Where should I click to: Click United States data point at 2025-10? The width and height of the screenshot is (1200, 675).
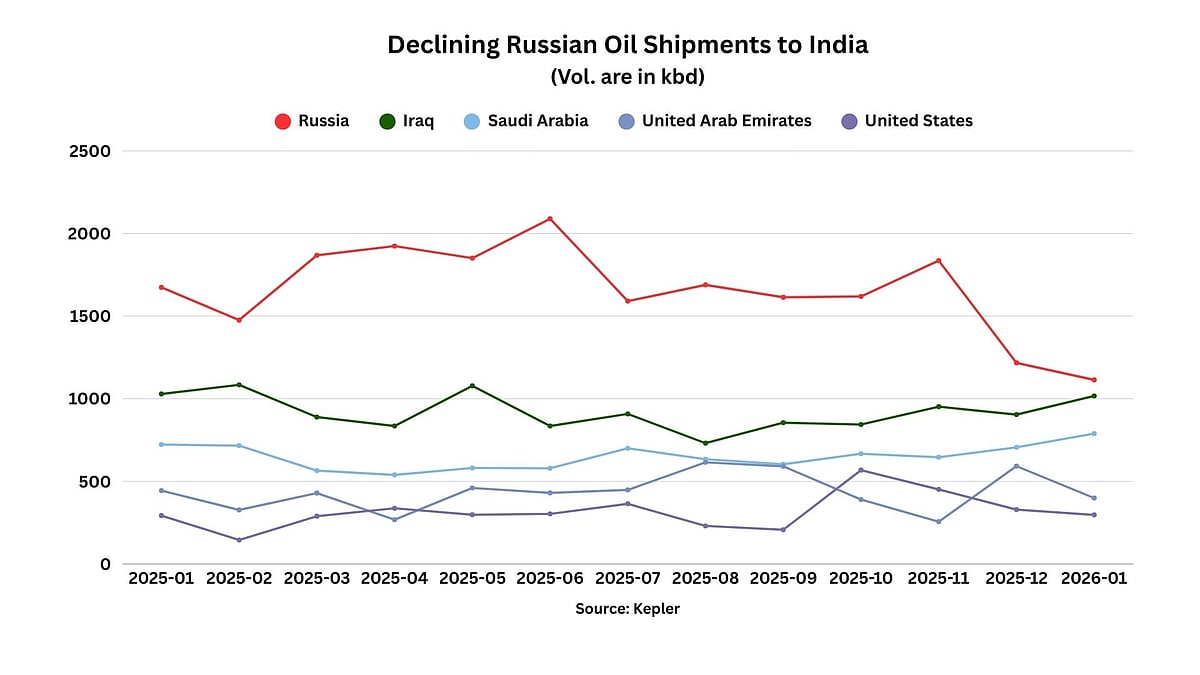click(x=861, y=470)
